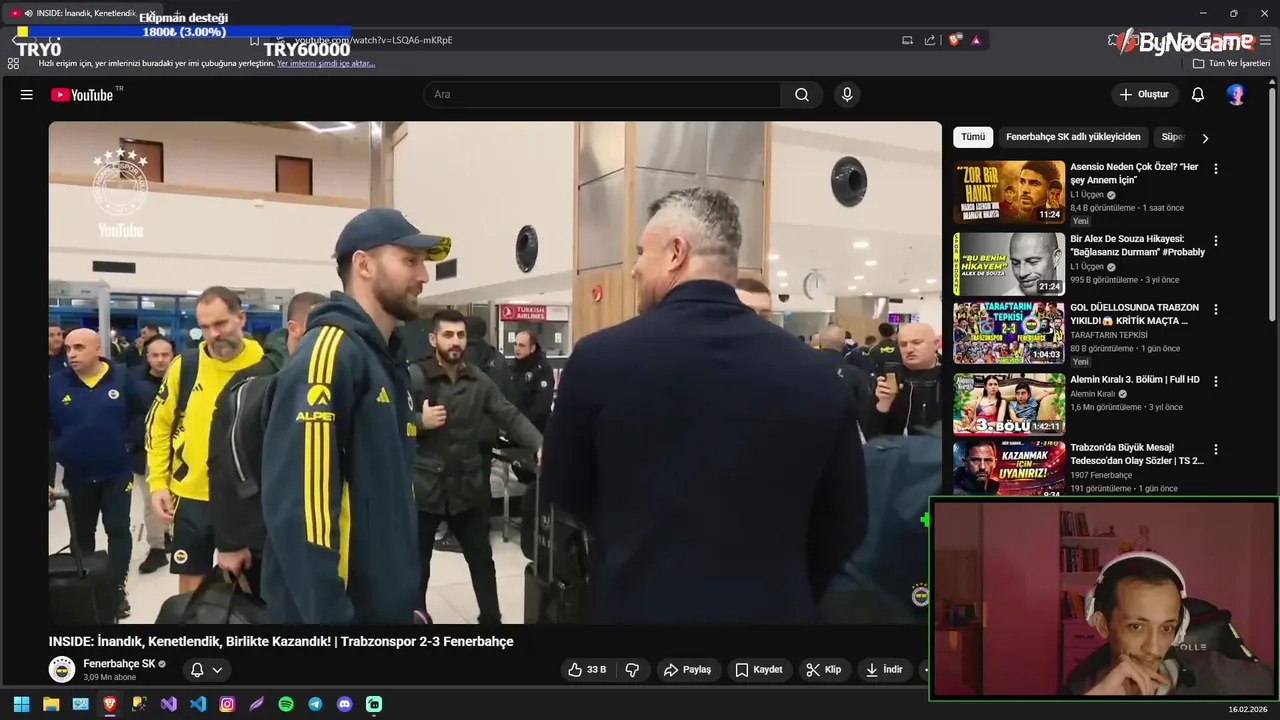Show more filter chips with the right chevron
Image resolution: width=1280 pixels, height=720 pixels.
pos(1205,138)
